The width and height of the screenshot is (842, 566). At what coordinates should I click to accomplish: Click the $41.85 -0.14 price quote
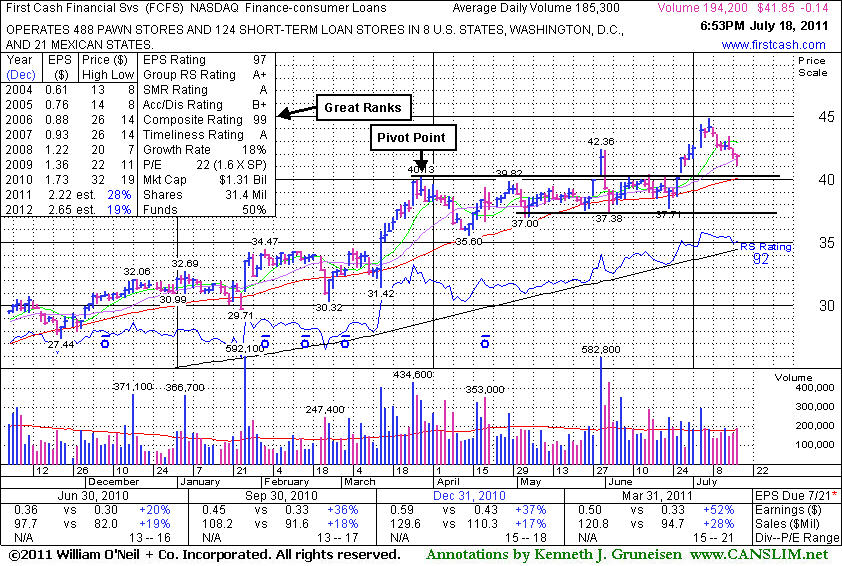click(x=793, y=8)
